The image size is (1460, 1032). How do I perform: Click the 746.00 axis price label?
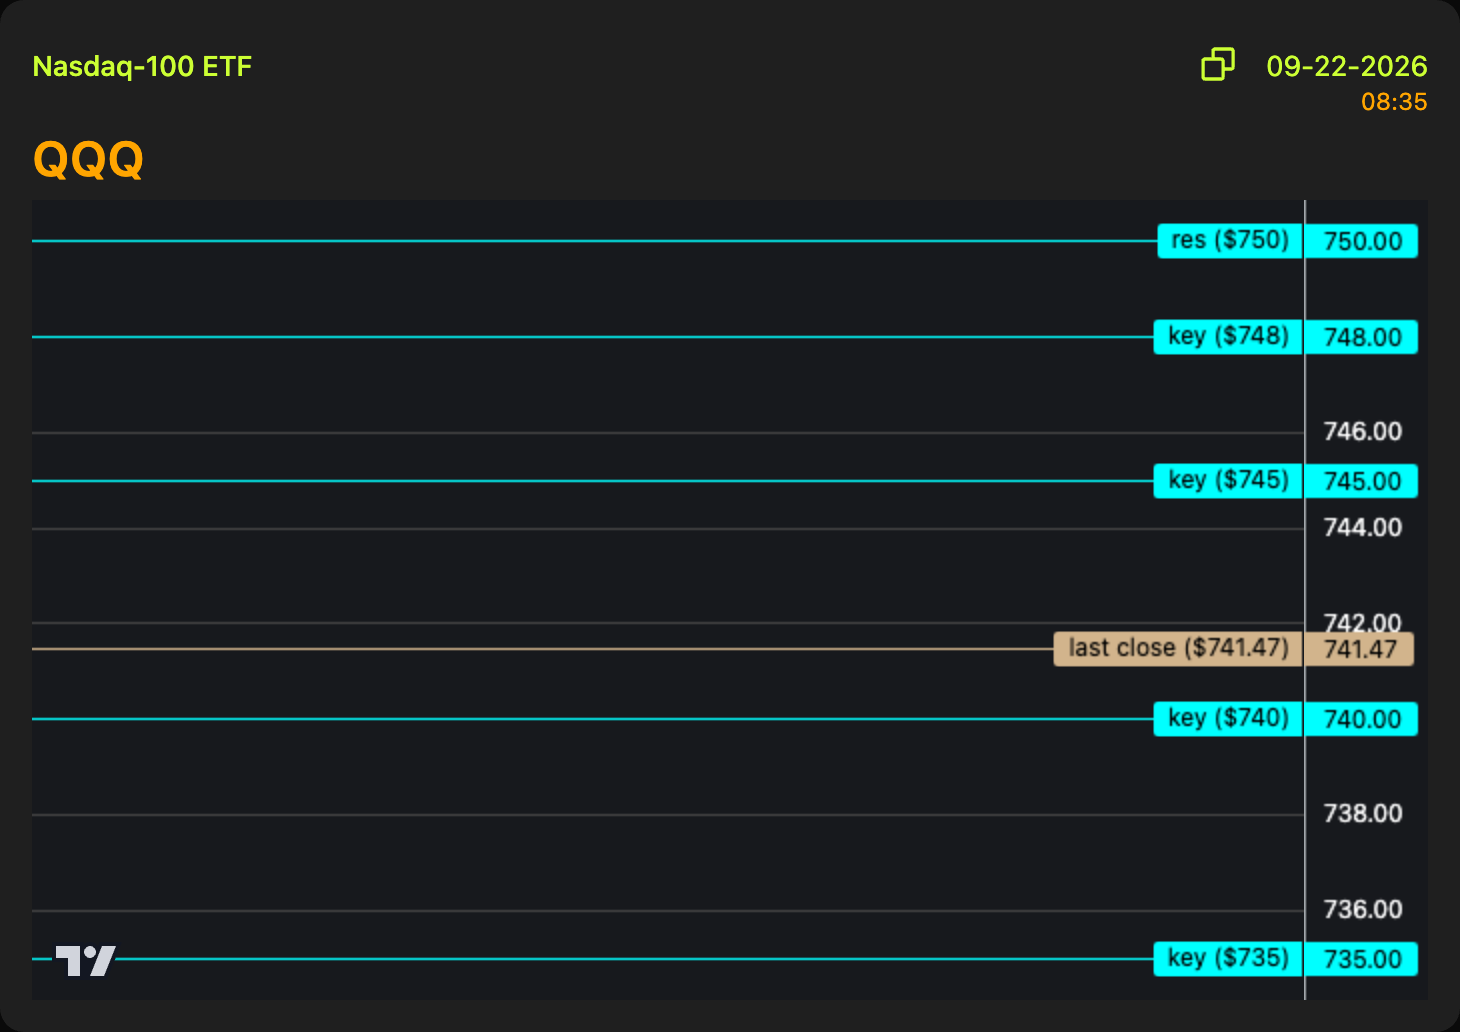pyautogui.click(x=1362, y=432)
